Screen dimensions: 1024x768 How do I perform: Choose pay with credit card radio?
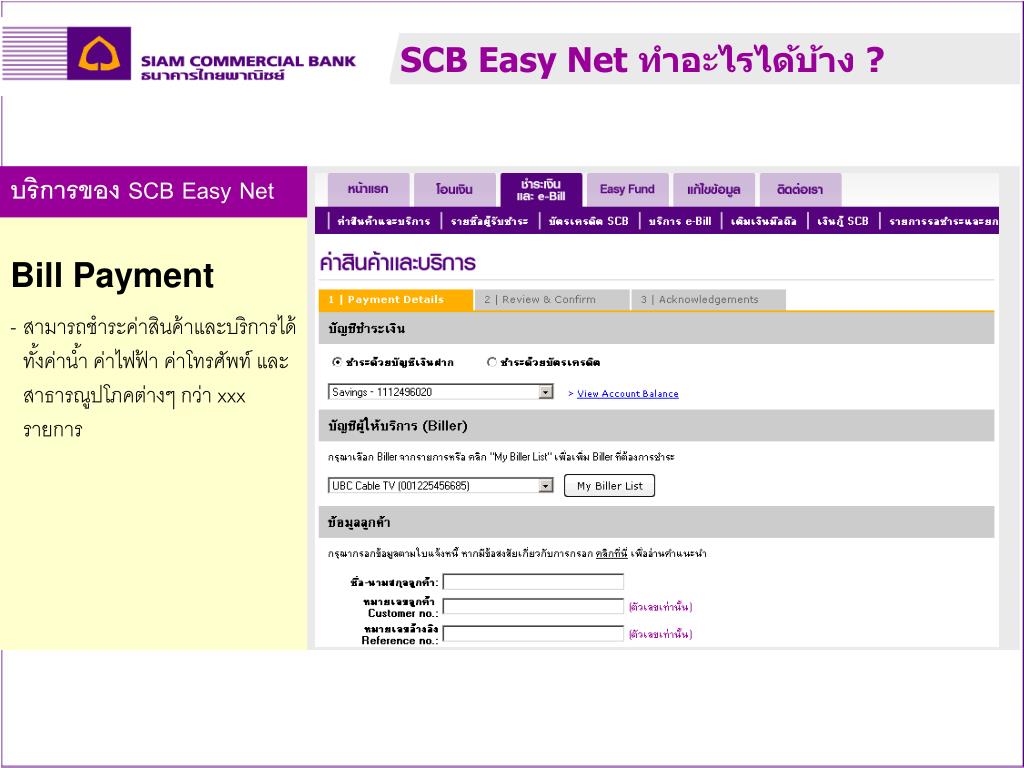click(x=492, y=362)
